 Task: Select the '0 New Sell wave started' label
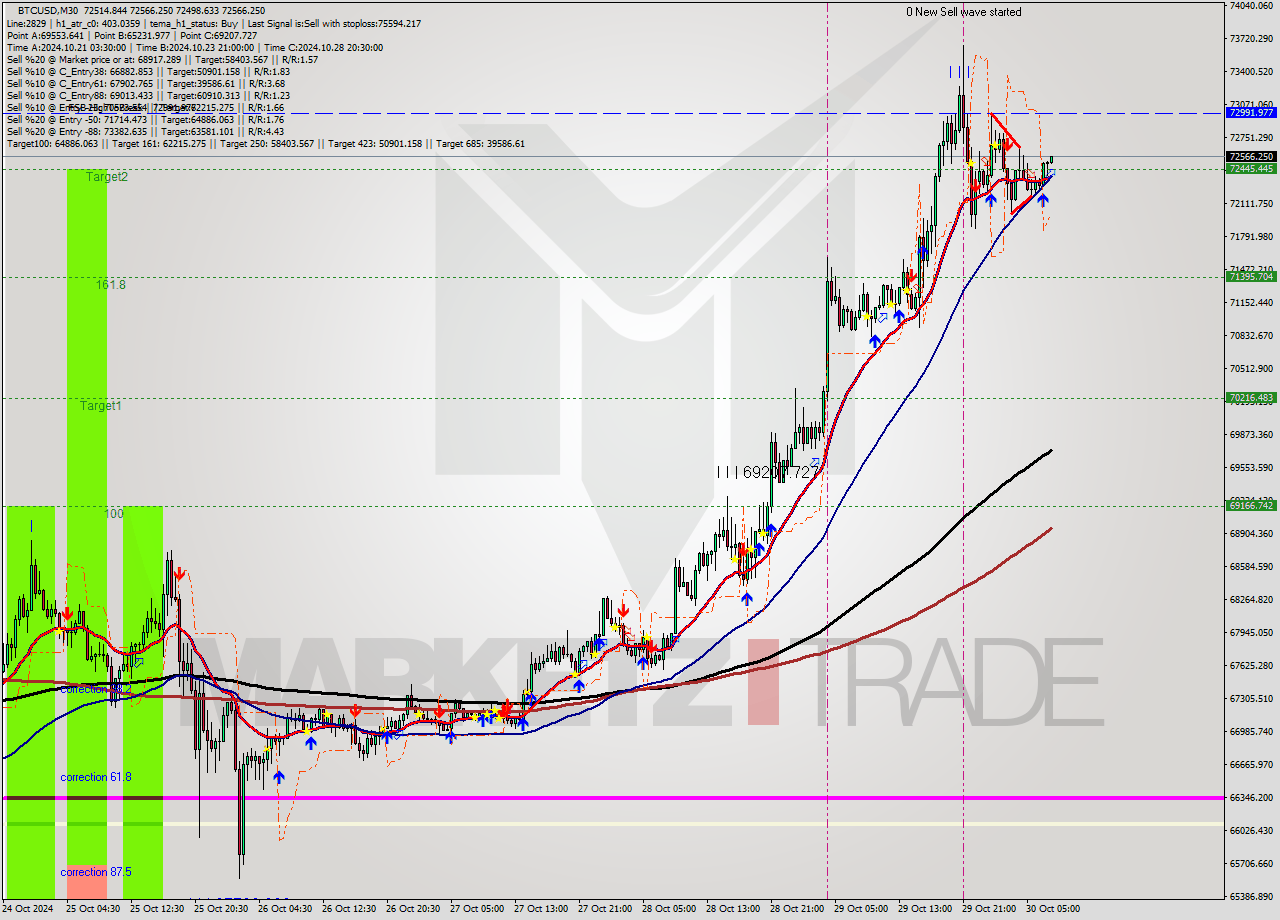coord(964,12)
